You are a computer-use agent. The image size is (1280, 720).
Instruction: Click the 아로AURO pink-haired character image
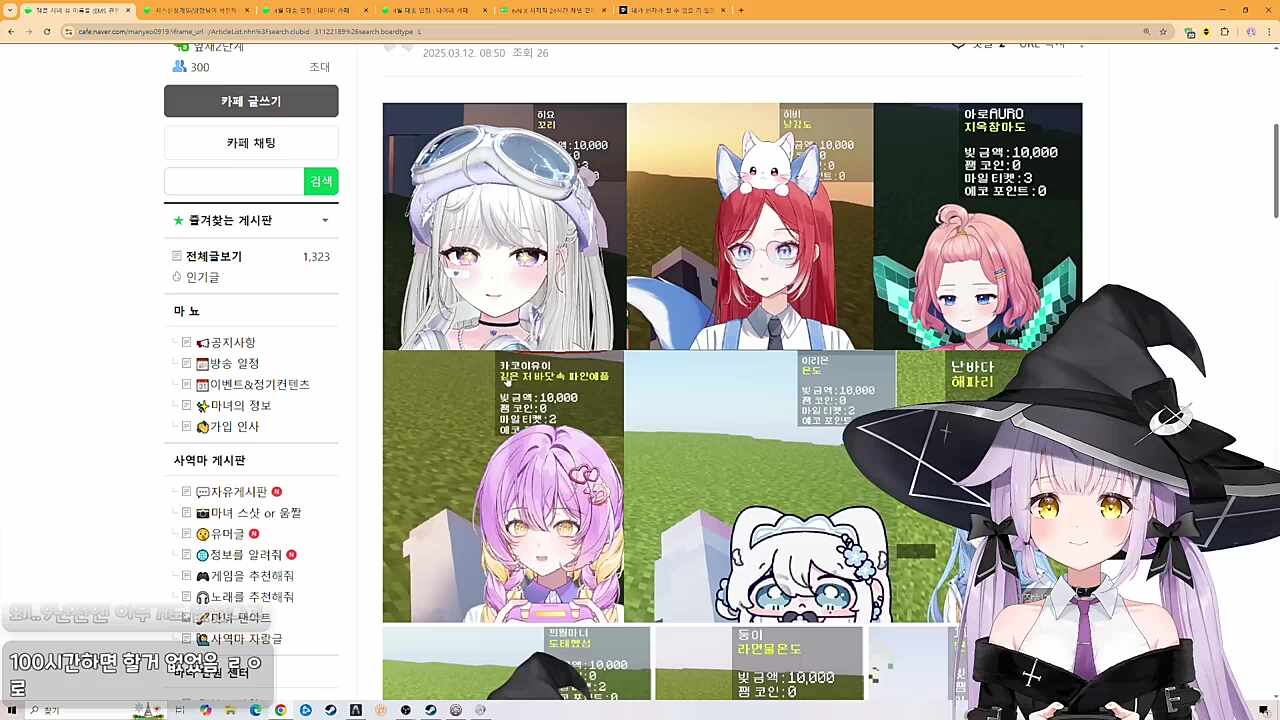[978, 226]
